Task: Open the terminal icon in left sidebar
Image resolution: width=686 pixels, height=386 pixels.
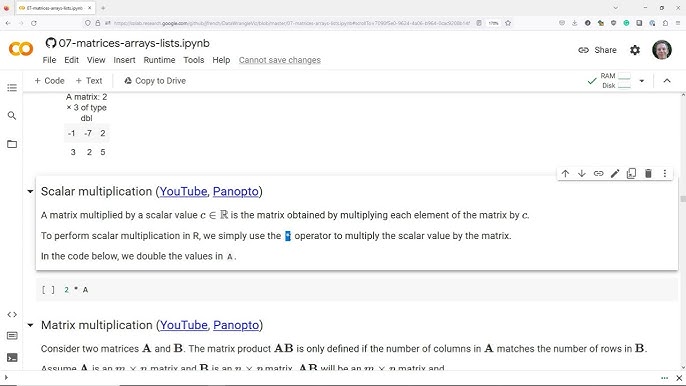Action: pos(12,358)
